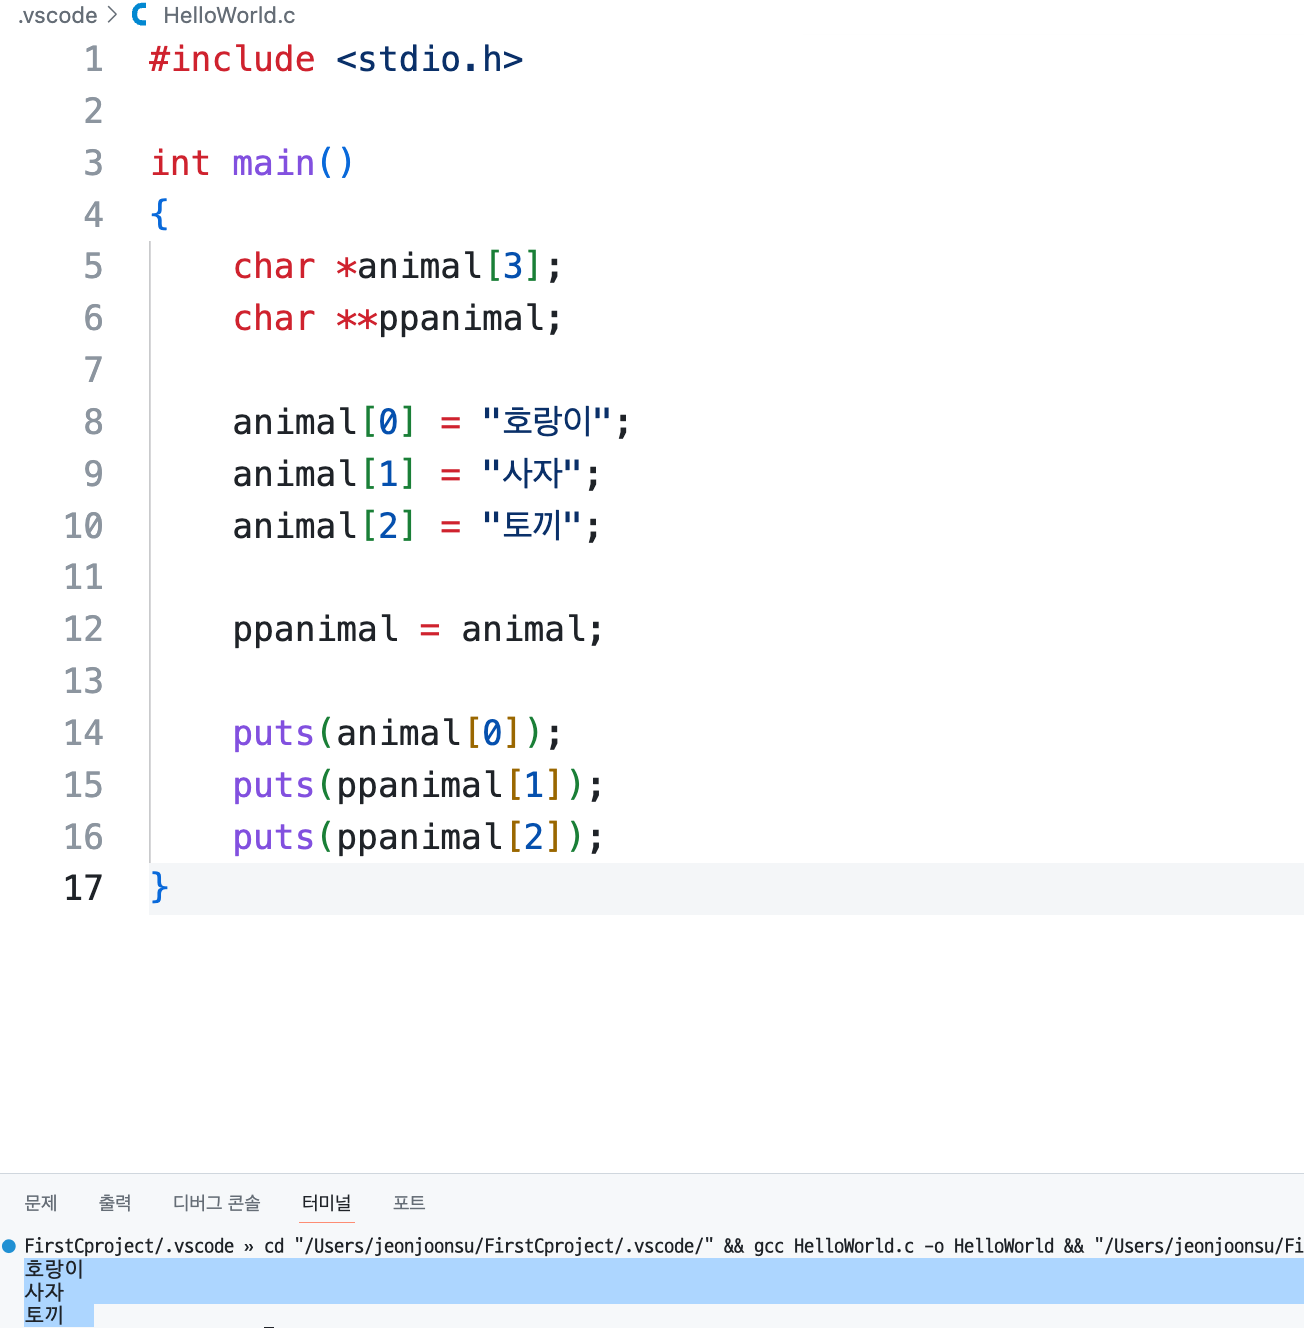Click line number 14 in the gutter
The width and height of the screenshot is (1304, 1328).
[83, 733]
